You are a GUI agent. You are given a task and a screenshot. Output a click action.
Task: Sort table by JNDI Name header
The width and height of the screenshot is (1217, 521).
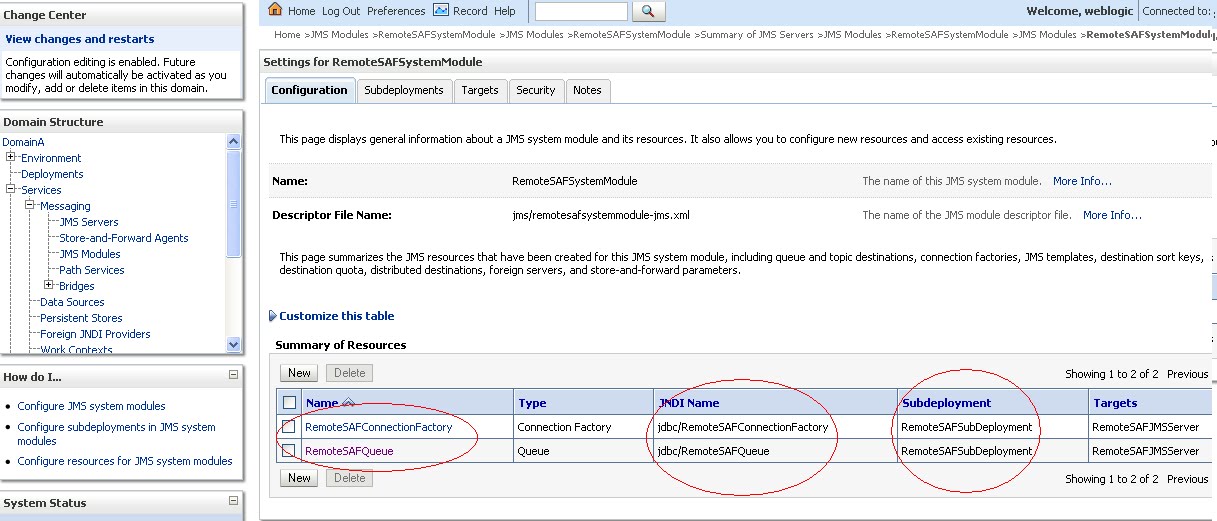coord(688,403)
